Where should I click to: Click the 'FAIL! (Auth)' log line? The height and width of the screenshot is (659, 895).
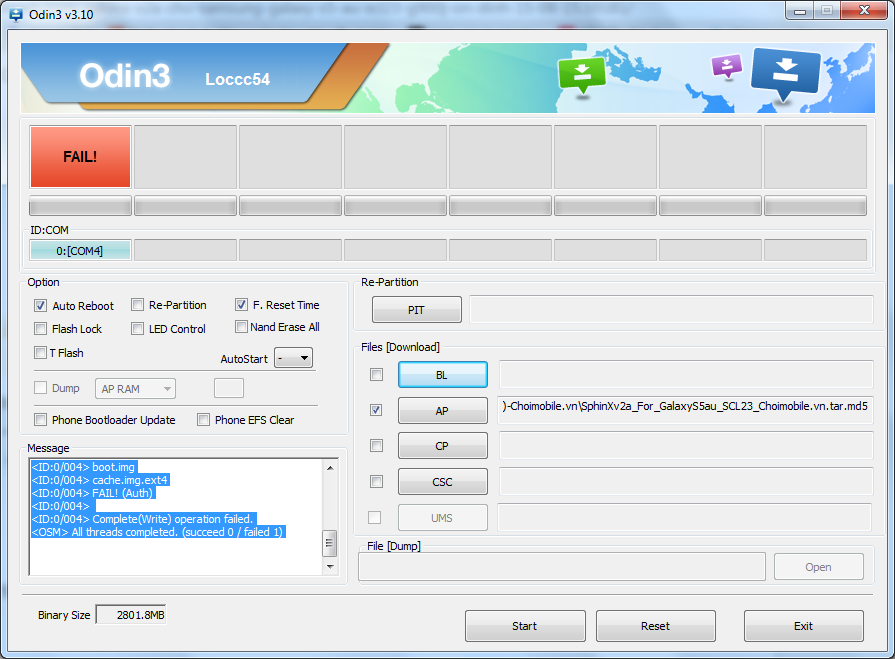click(93, 493)
